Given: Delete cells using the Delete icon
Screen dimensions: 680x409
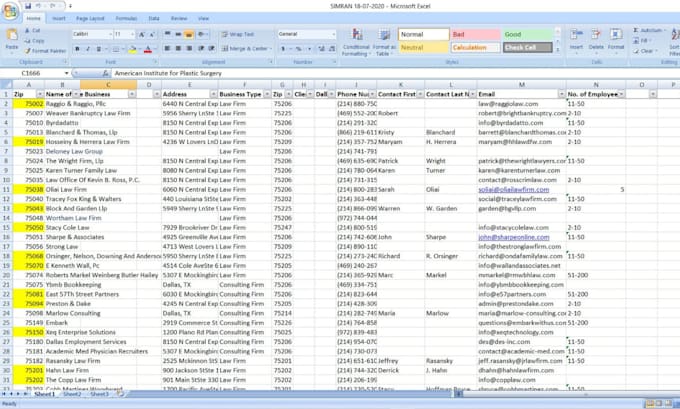Looking at the screenshot, I should click(596, 40).
